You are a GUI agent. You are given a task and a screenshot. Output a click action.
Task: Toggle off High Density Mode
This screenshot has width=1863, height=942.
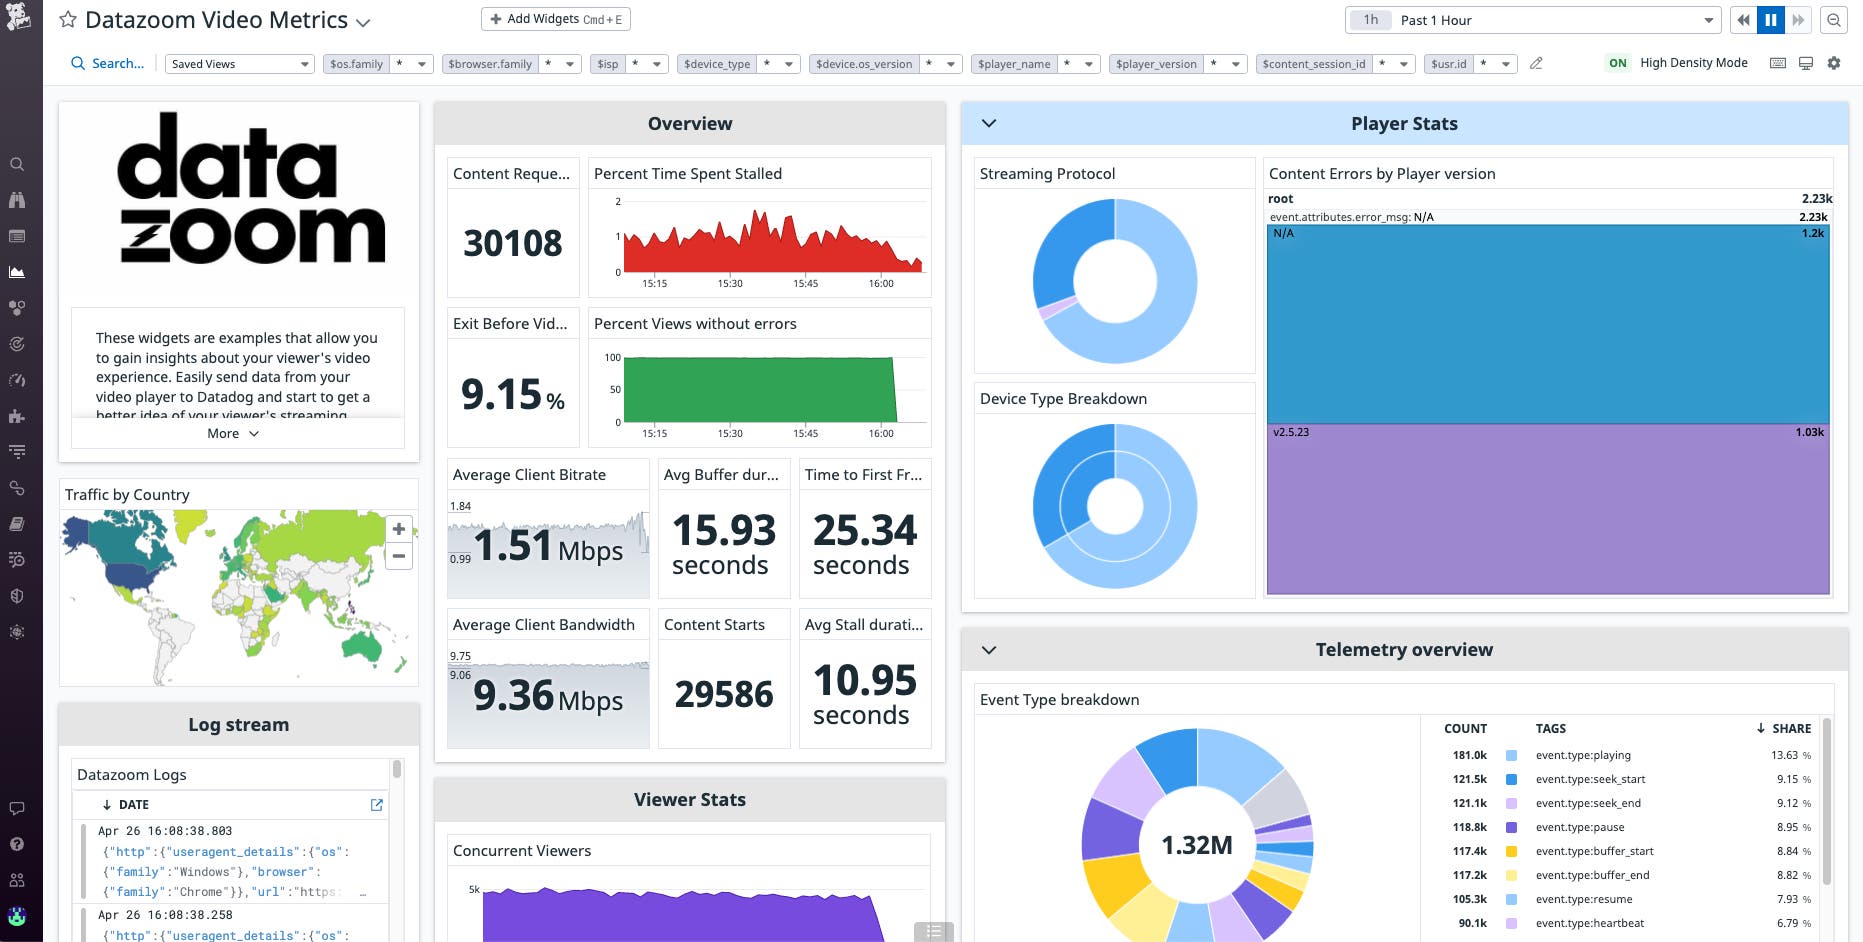(x=1617, y=62)
